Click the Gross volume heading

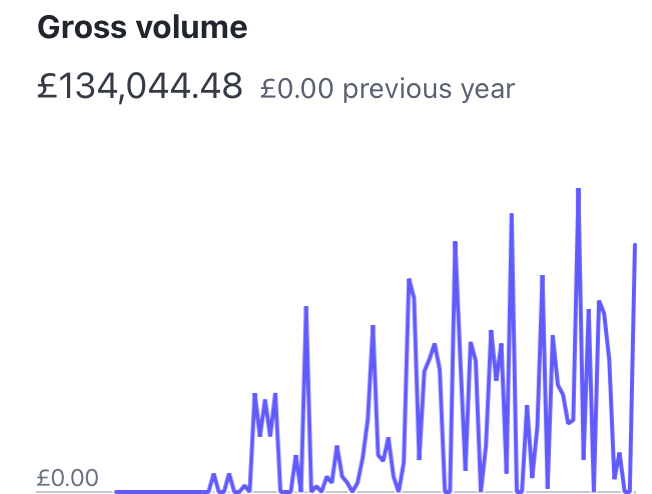coord(142,28)
